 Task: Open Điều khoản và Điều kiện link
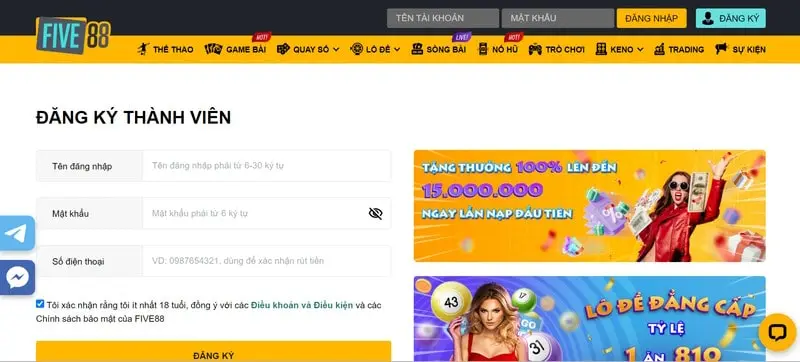(x=302, y=305)
